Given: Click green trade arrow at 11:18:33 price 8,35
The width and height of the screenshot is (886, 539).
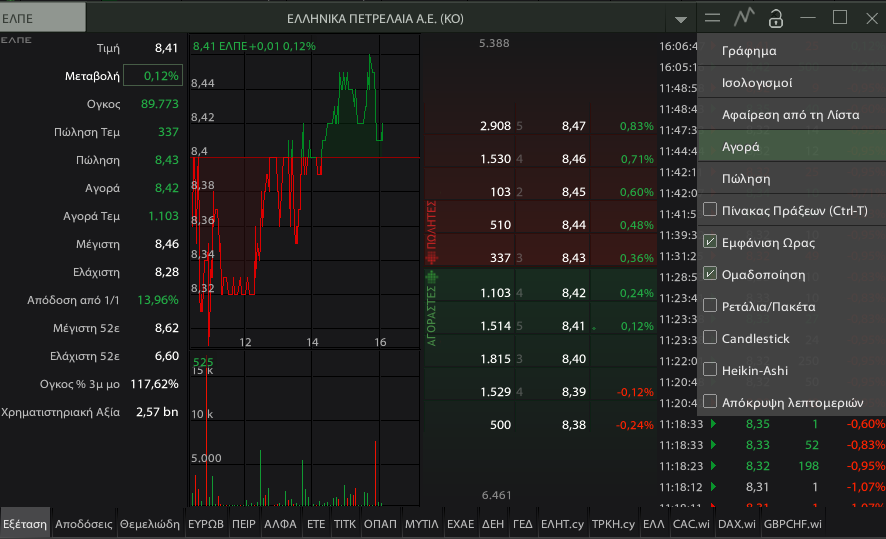Looking at the screenshot, I should (x=714, y=424).
